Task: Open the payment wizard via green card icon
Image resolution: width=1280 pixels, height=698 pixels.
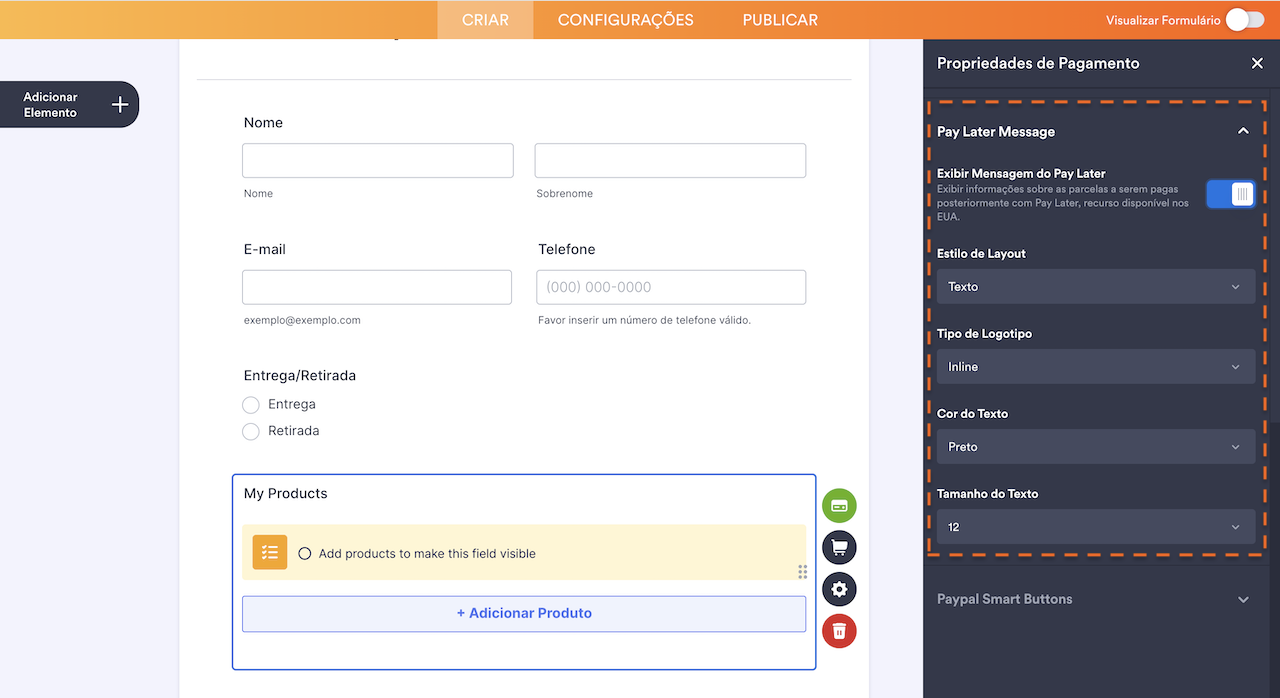Action: (x=839, y=505)
